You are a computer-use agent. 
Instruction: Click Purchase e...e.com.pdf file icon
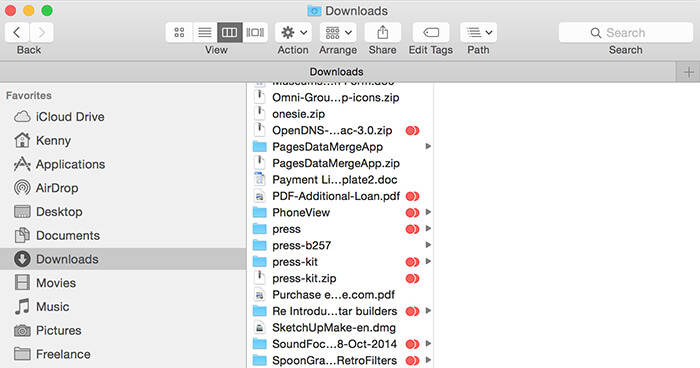259,295
